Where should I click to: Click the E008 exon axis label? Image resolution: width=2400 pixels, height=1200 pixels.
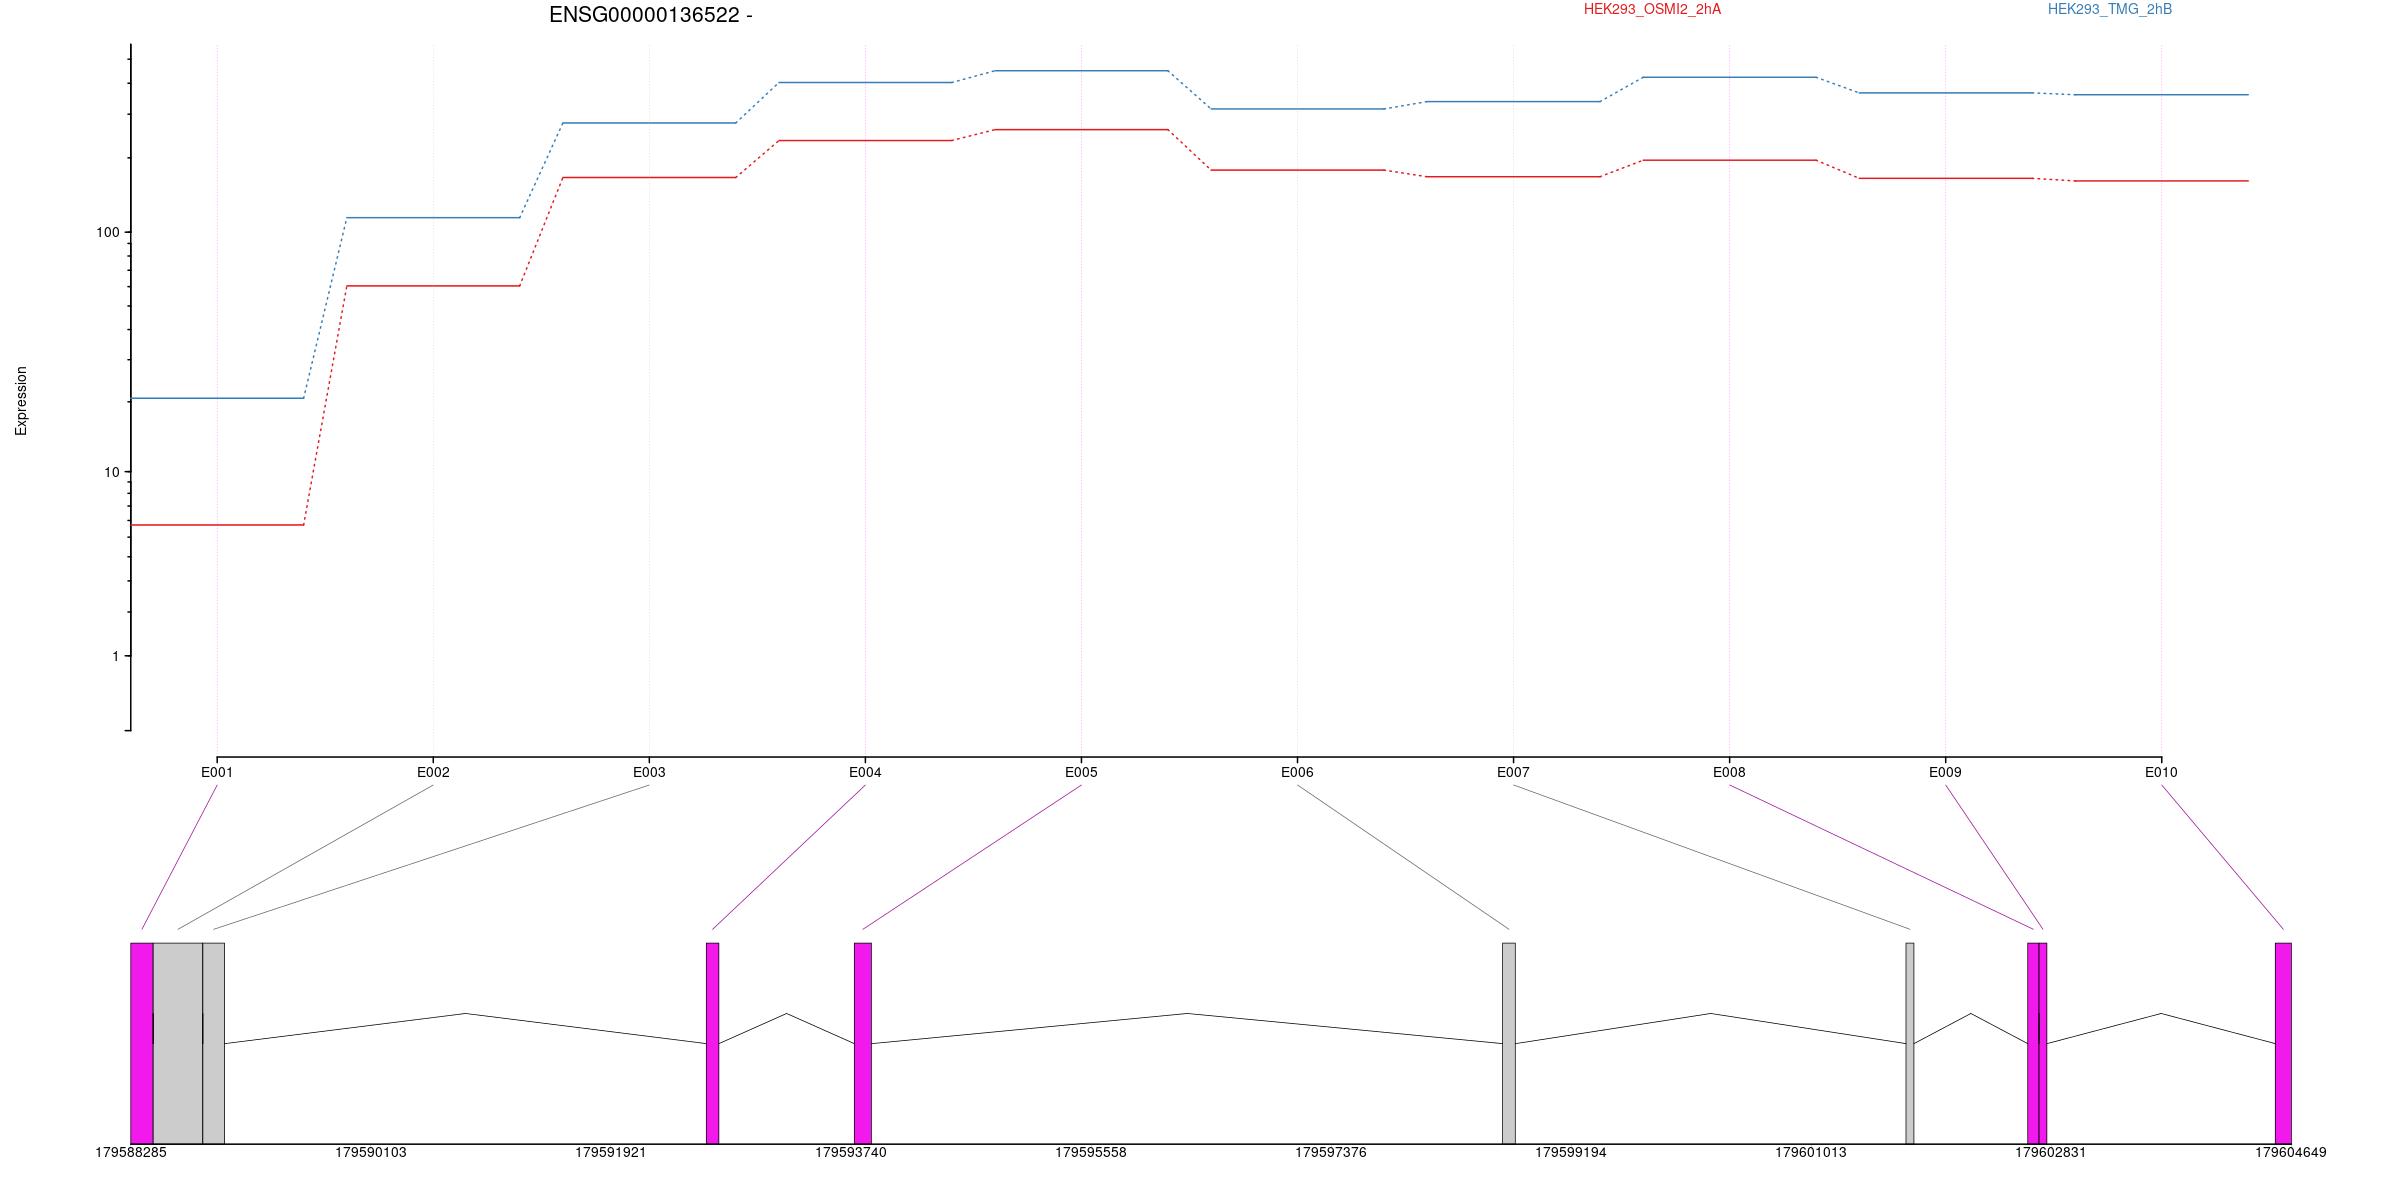(1729, 772)
